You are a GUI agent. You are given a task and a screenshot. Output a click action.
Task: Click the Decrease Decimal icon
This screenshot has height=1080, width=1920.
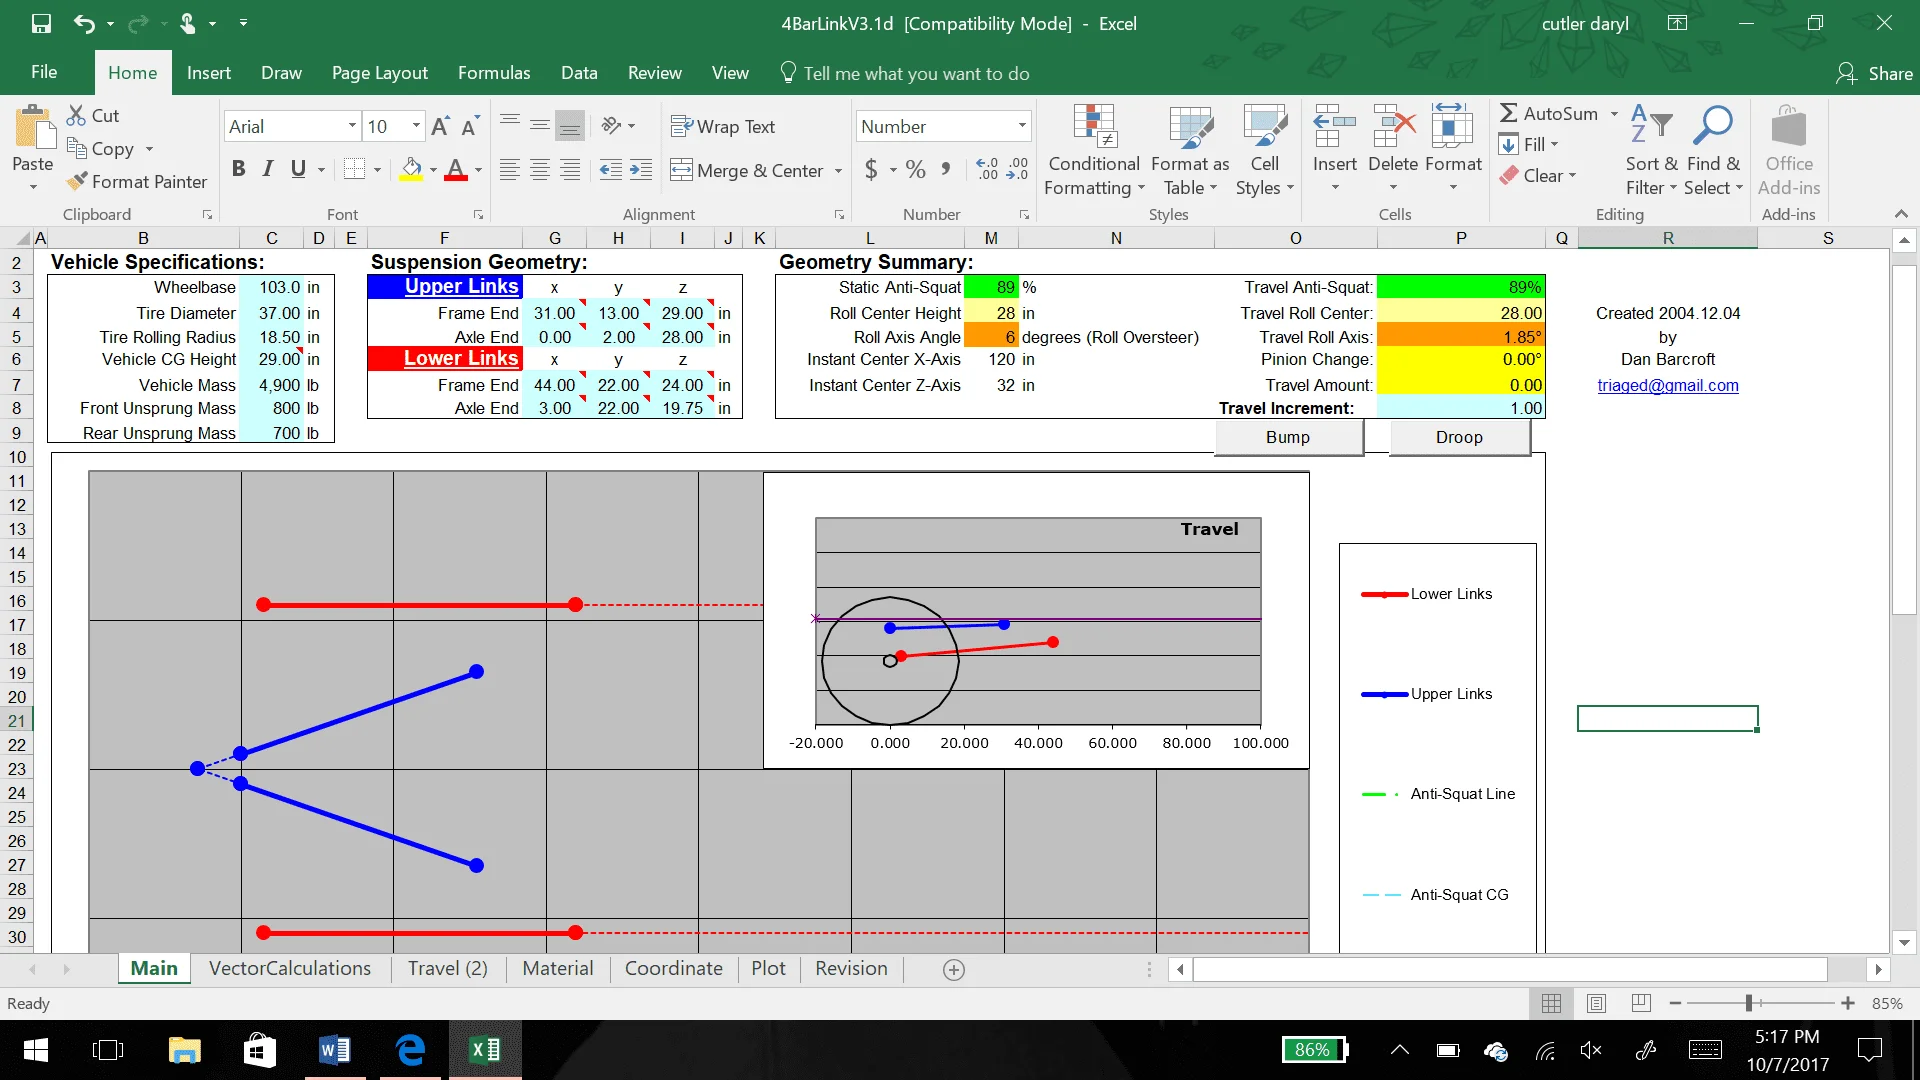click(x=1017, y=169)
